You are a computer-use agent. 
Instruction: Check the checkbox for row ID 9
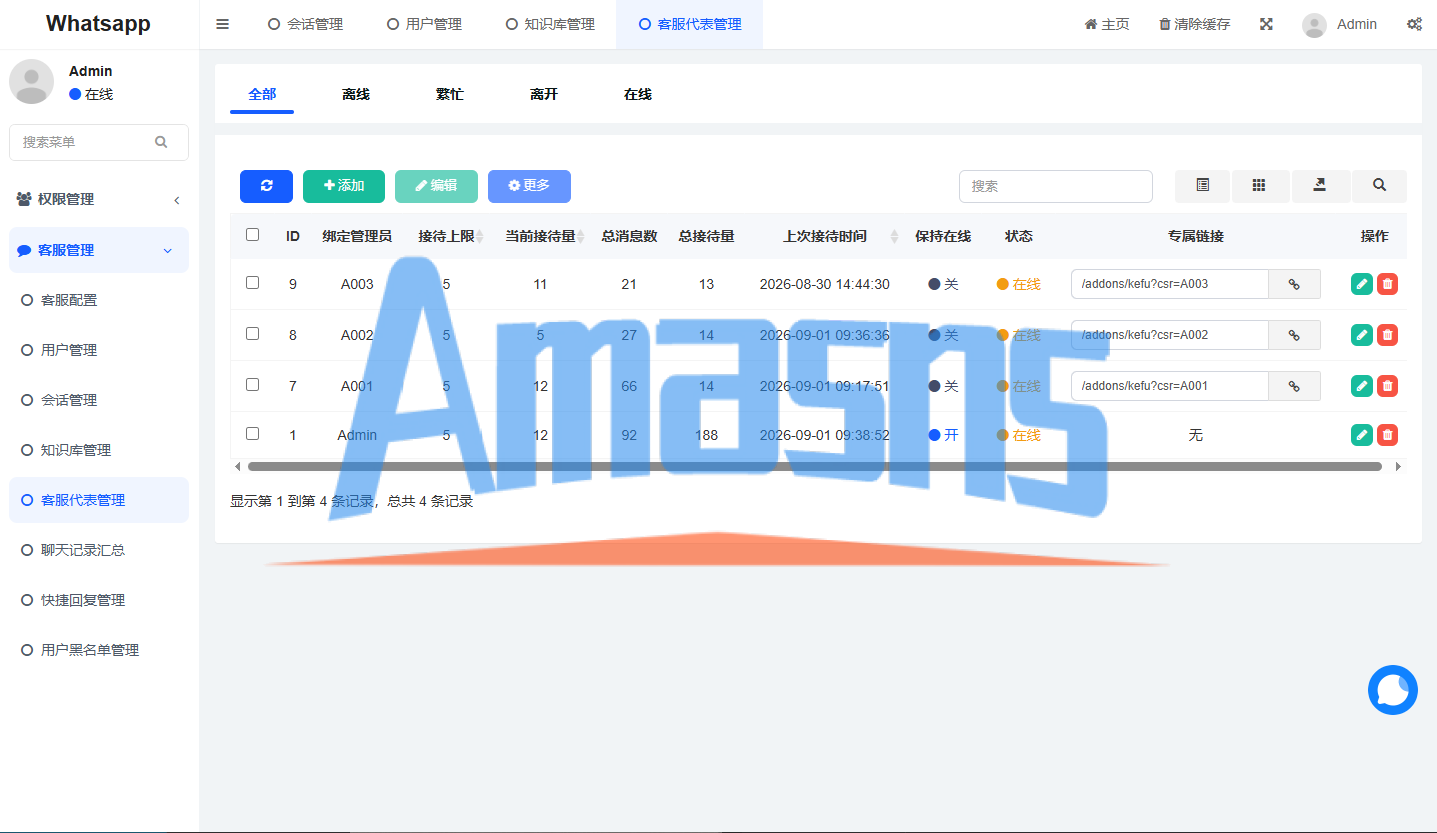coord(252,283)
